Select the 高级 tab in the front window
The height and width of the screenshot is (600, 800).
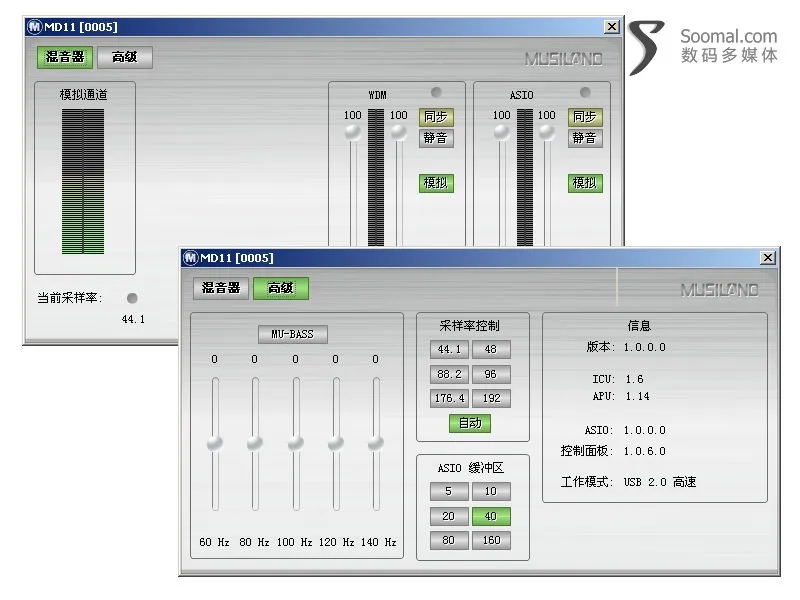[x=281, y=288]
